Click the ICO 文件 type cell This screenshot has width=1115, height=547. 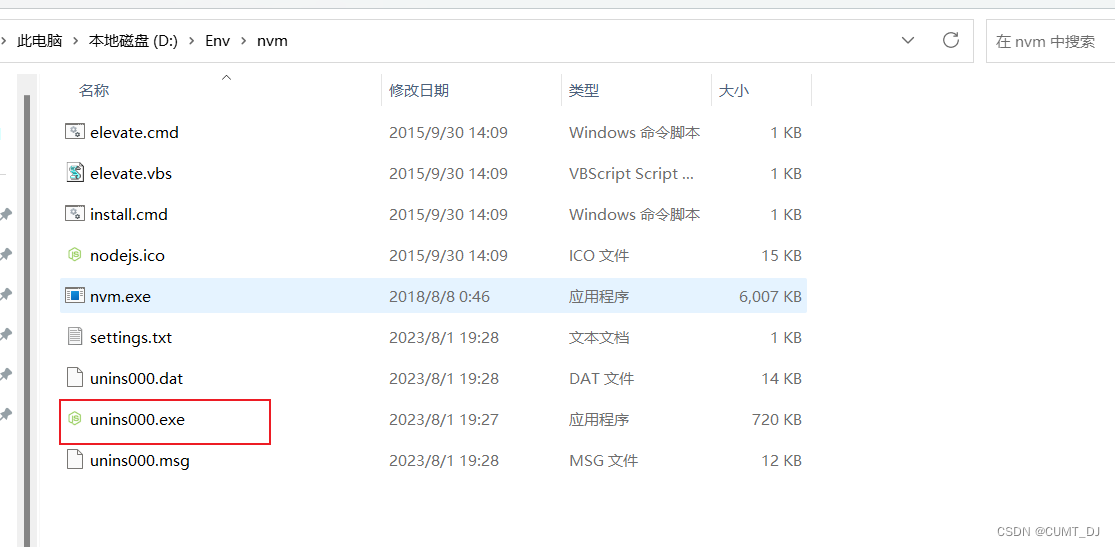point(599,255)
